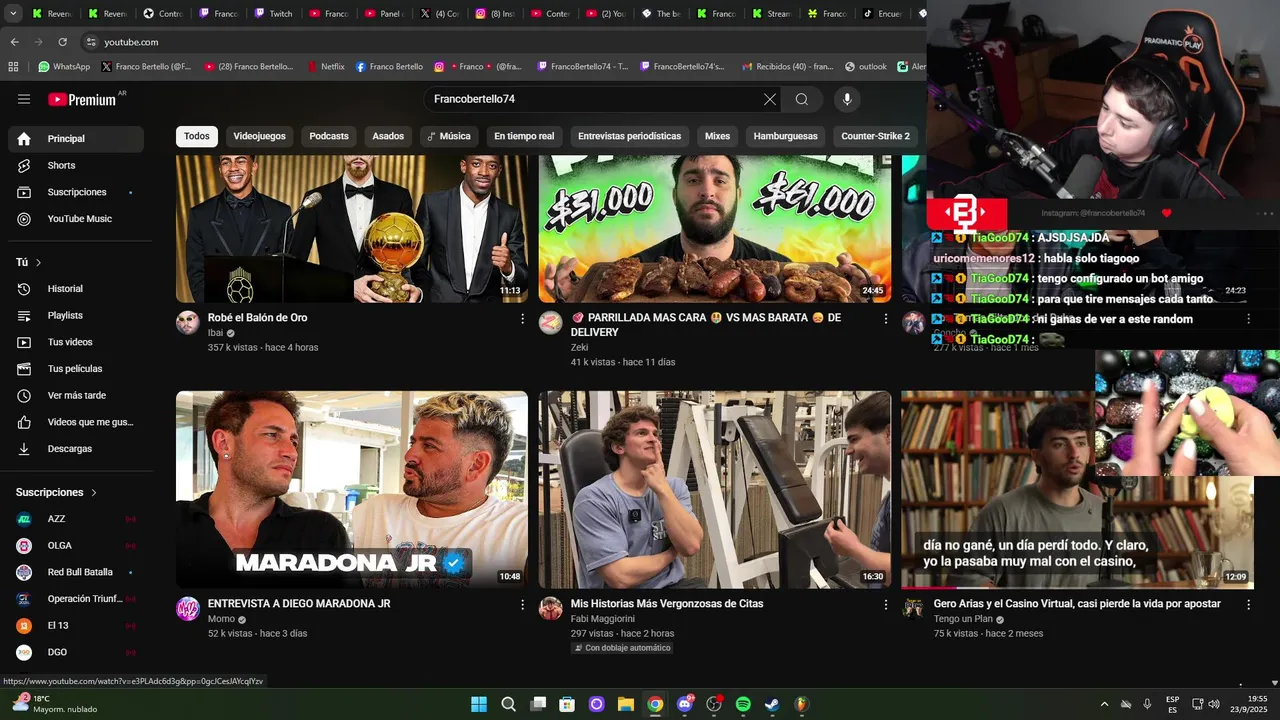
Task: Open the Netflix bookmark
Action: pos(325,67)
